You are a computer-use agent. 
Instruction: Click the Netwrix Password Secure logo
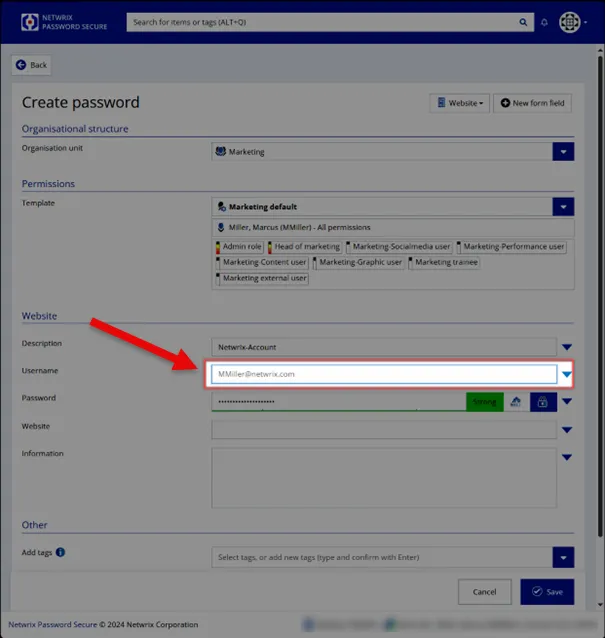coord(64,22)
